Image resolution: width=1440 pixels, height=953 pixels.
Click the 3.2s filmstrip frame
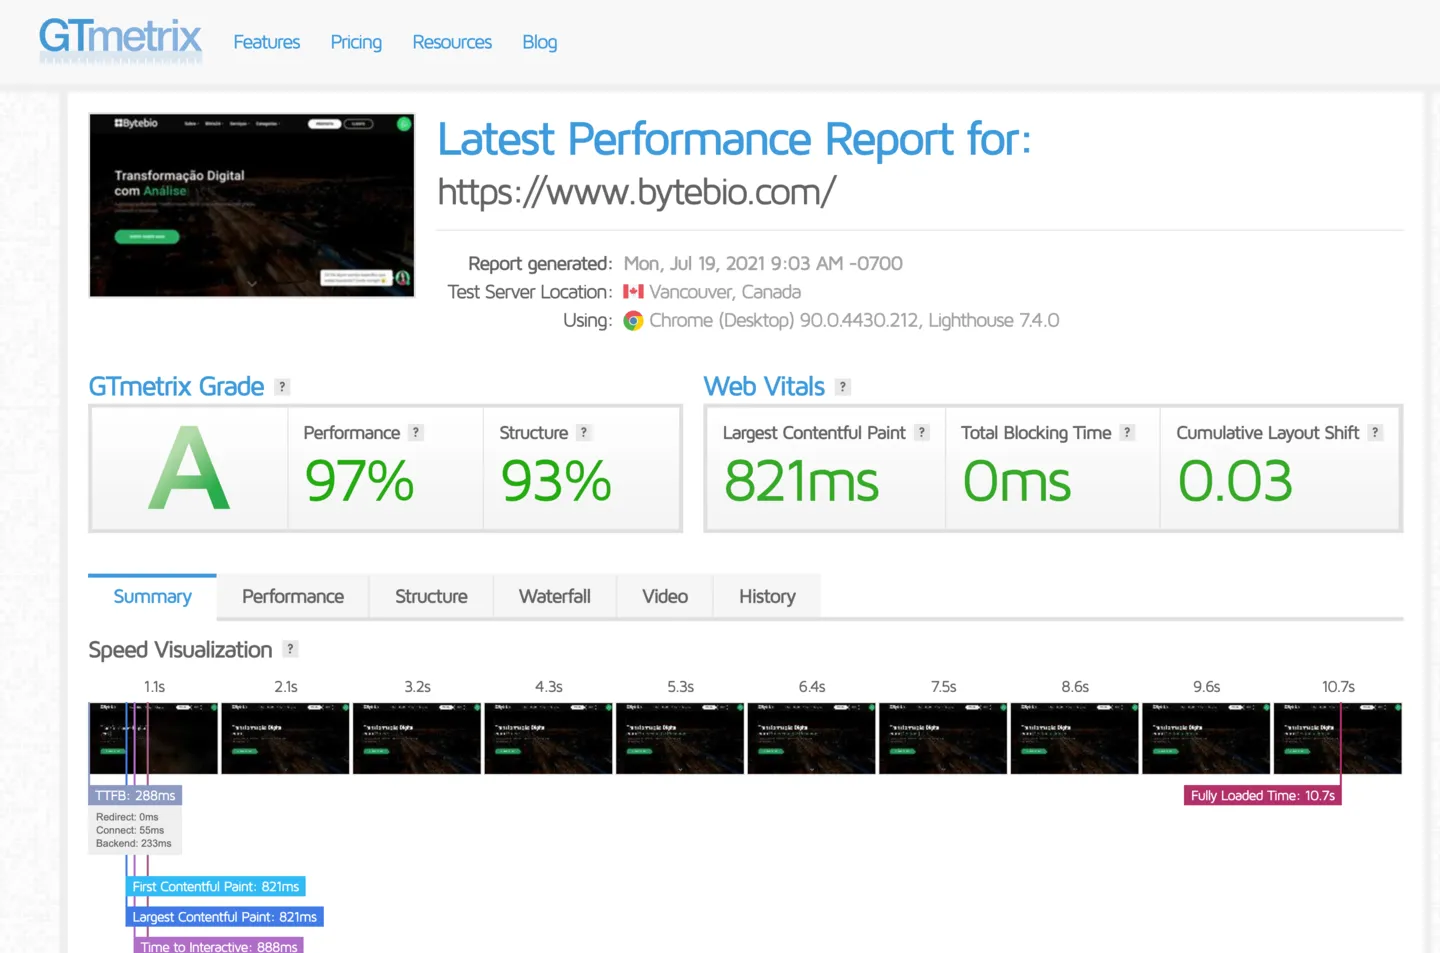click(x=417, y=738)
